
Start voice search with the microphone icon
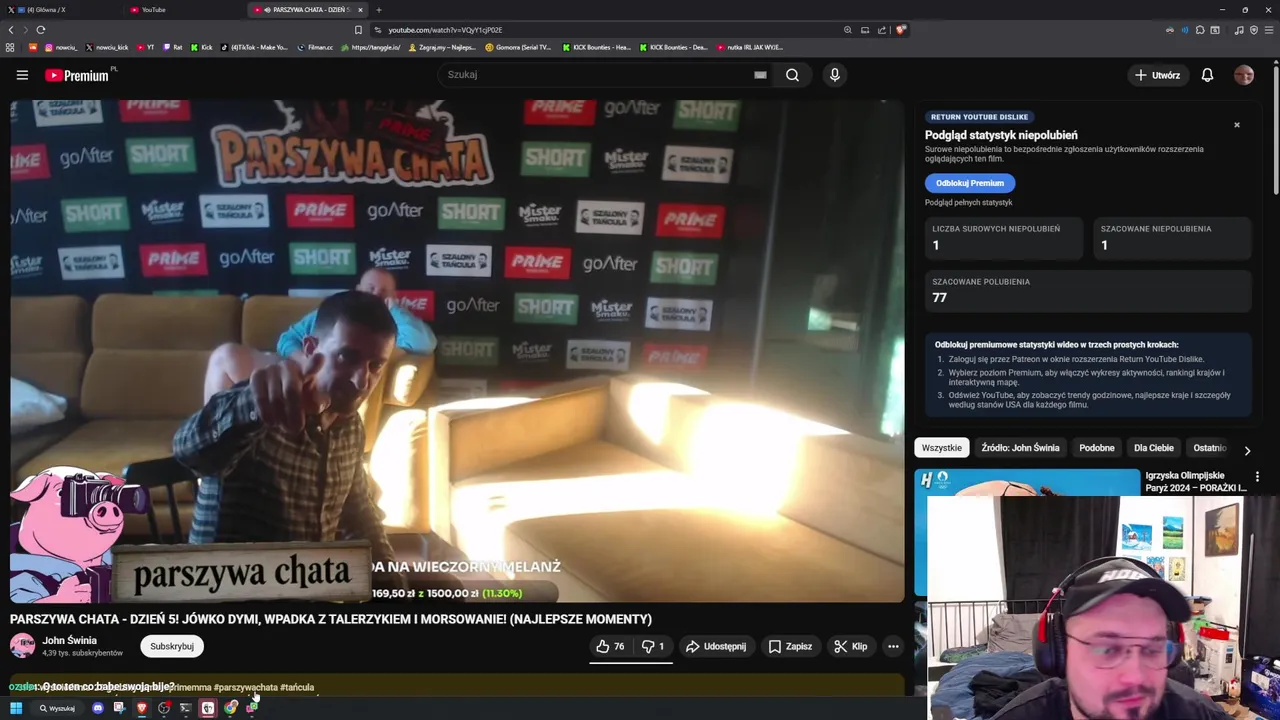[x=835, y=75]
